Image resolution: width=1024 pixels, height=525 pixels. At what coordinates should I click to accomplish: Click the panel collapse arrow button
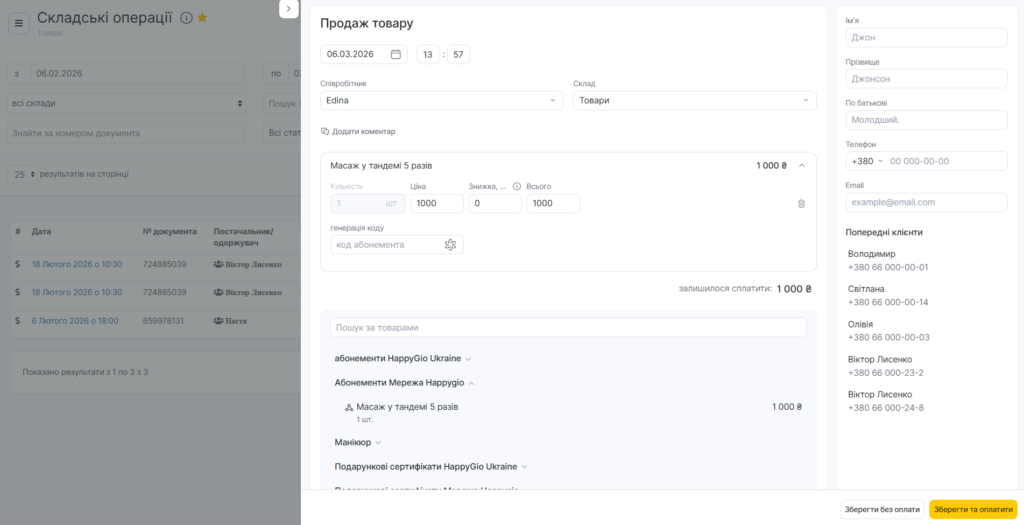(x=288, y=8)
